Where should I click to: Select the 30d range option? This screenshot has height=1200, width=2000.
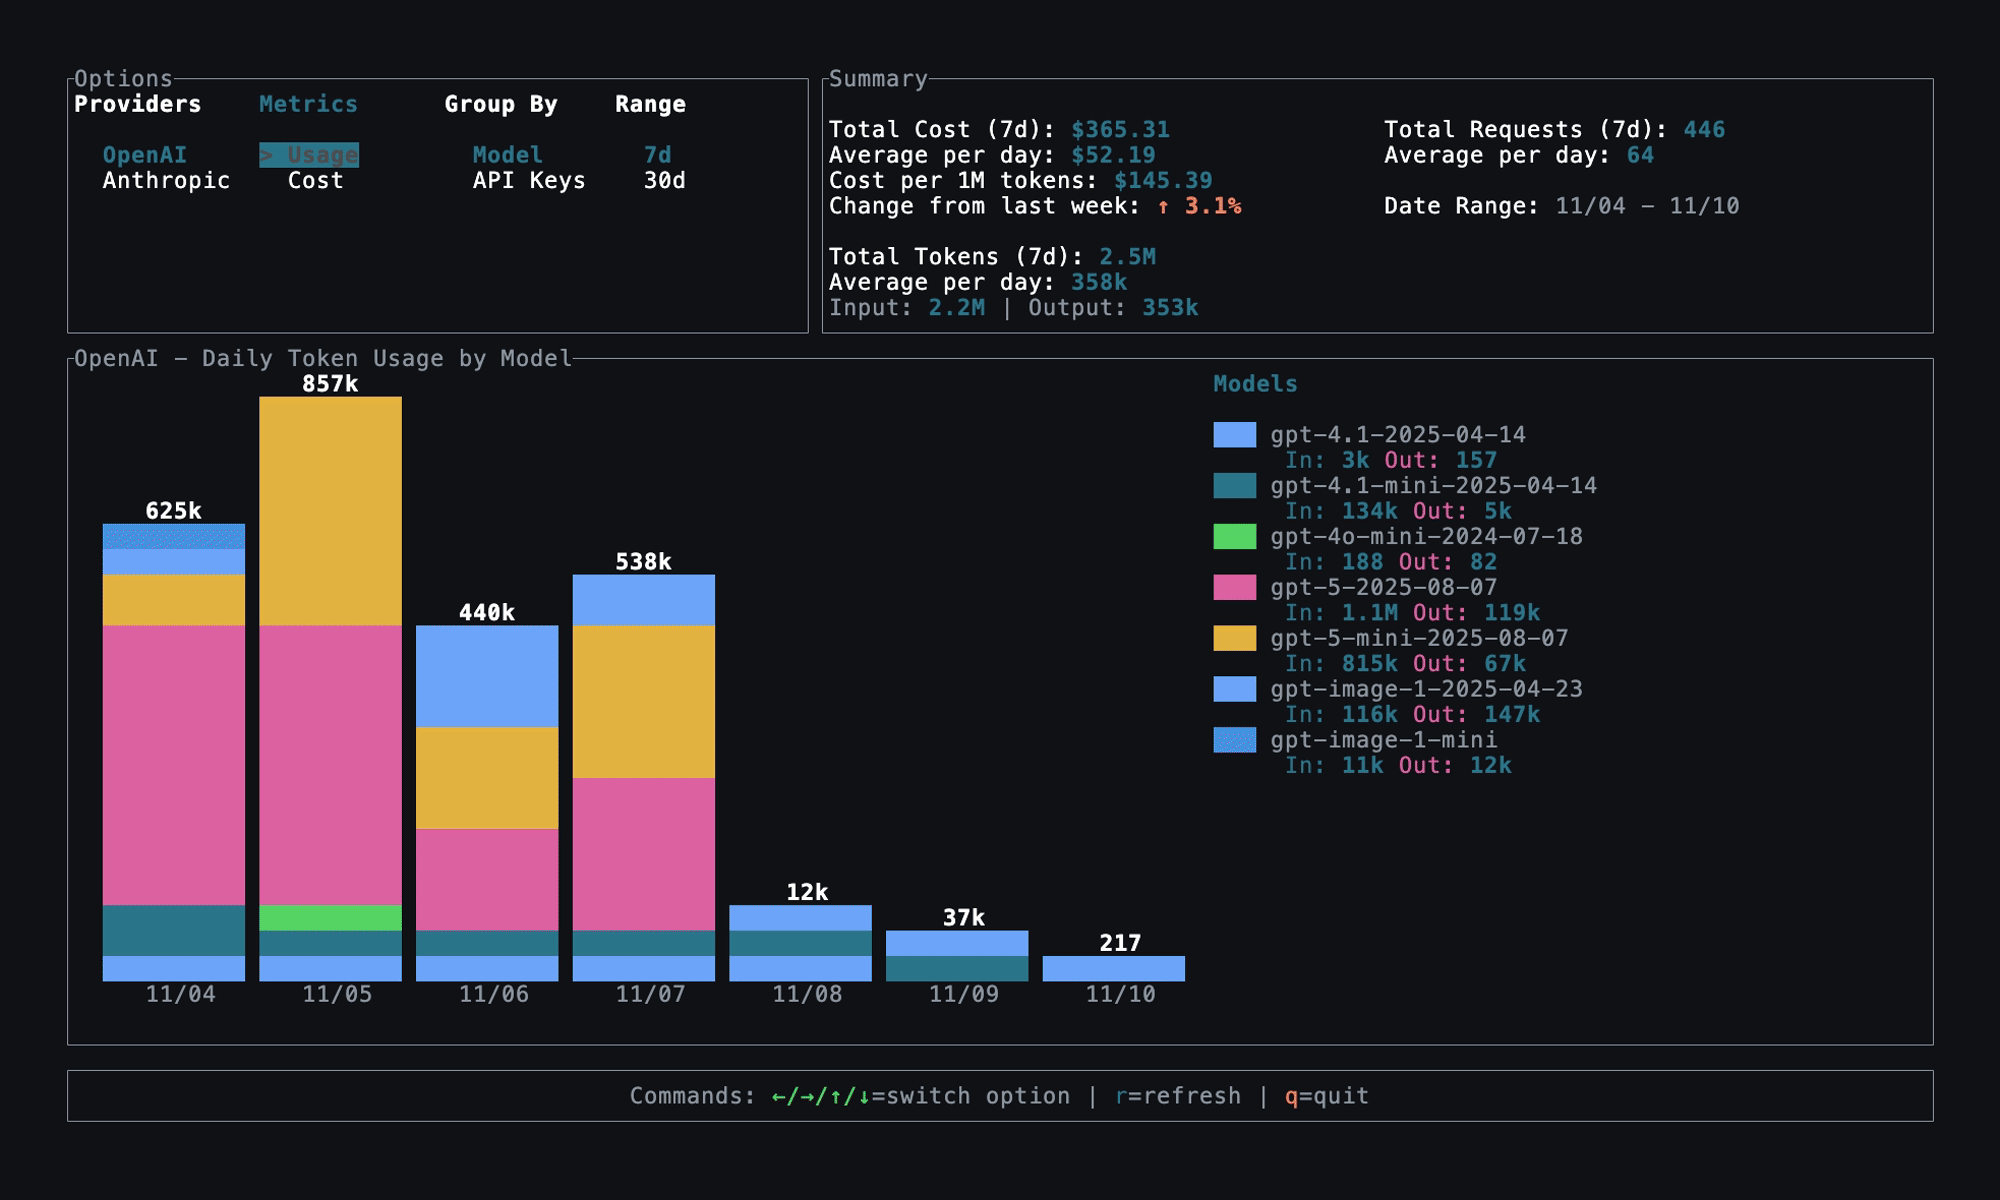point(665,181)
